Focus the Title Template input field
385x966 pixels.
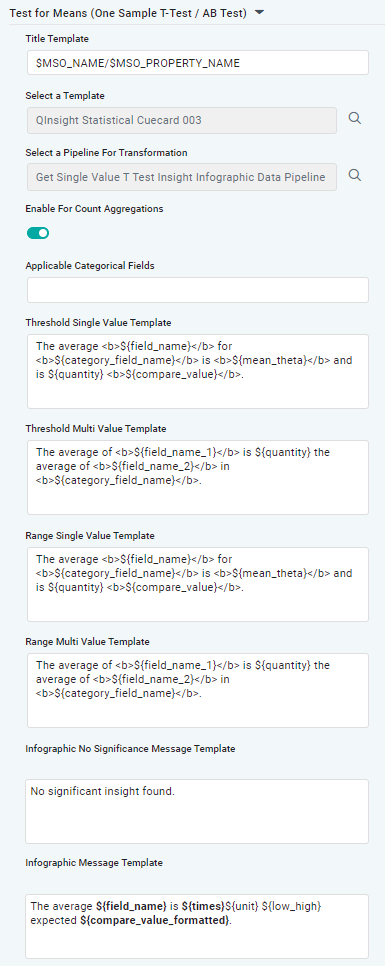click(x=198, y=63)
